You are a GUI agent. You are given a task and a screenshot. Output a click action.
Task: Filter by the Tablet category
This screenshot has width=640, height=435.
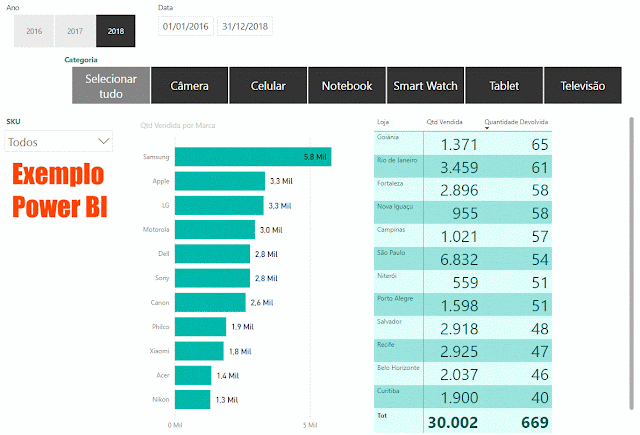[504, 86]
